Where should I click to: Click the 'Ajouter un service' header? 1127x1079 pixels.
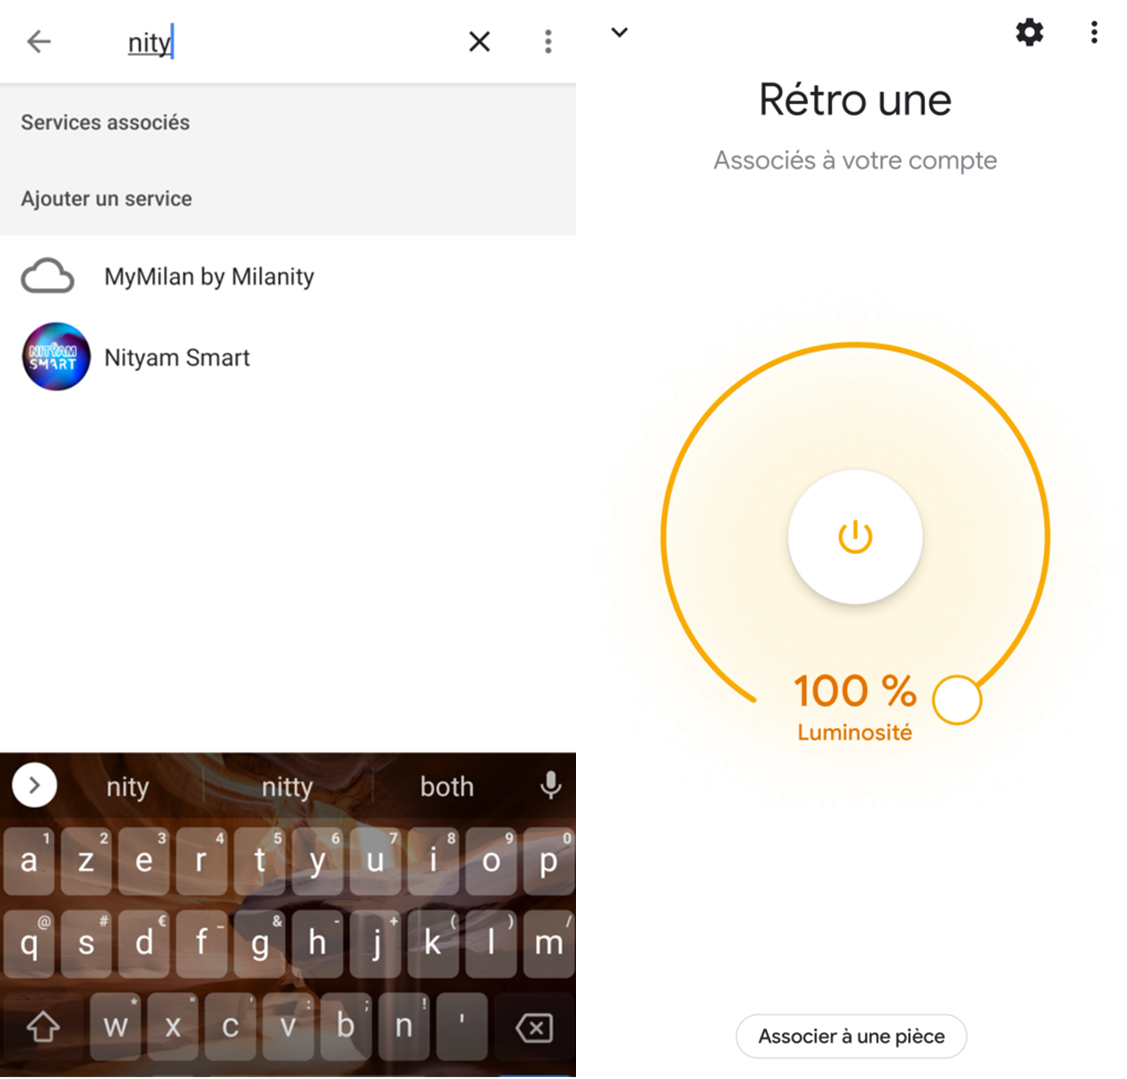pos(106,198)
